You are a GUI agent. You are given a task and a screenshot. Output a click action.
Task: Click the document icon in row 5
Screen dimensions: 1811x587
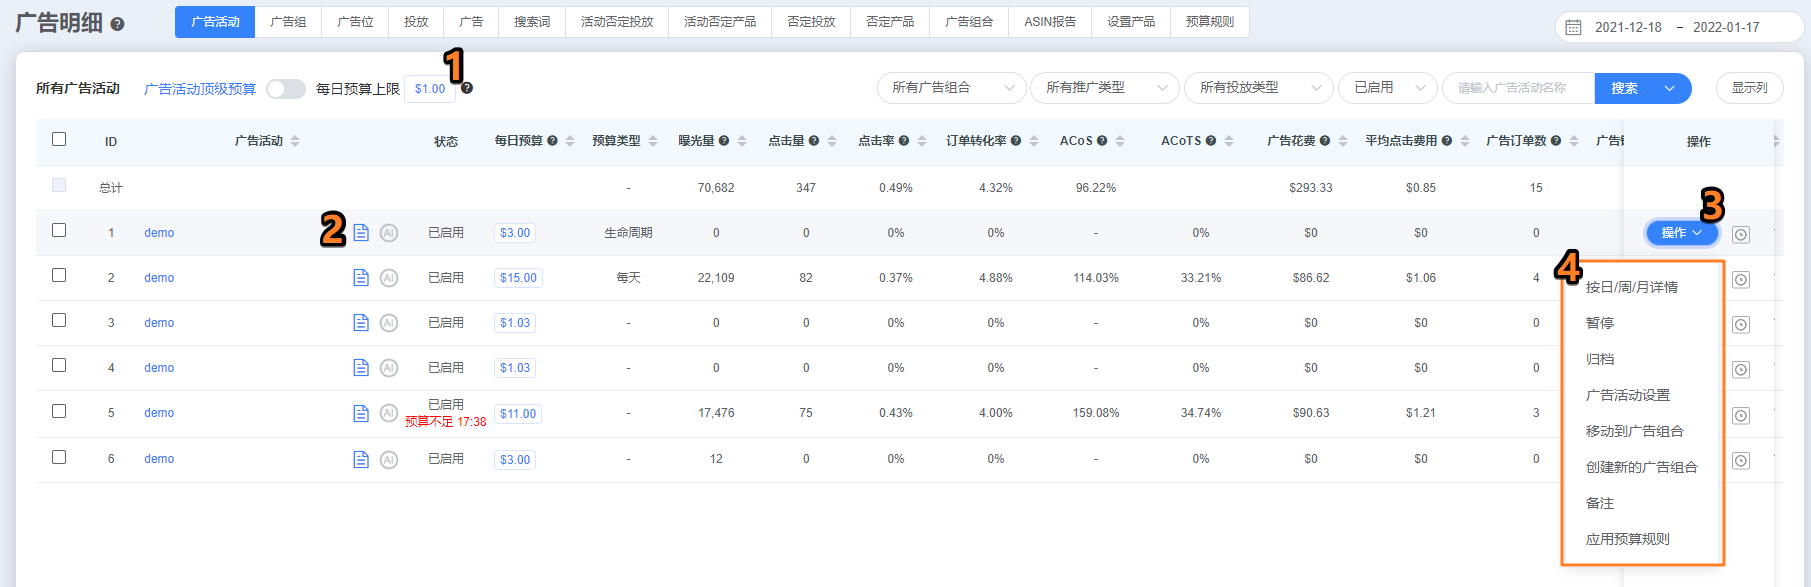click(361, 413)
